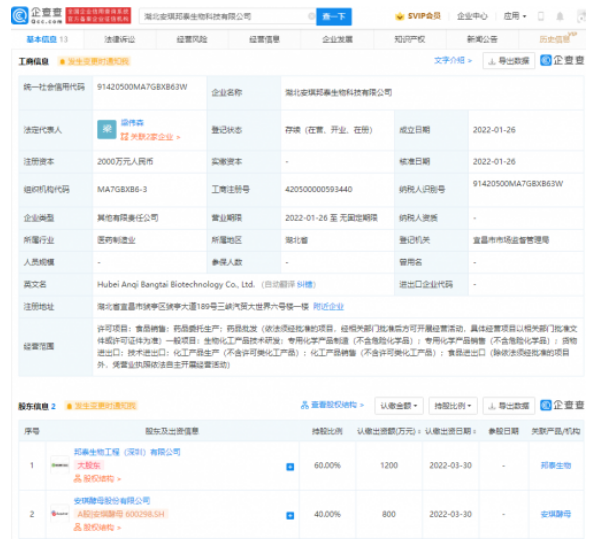Click the A股|安琪酵母 600298.SH tag
This screenshot has width=598, height=541.
[x=121, y=514]
